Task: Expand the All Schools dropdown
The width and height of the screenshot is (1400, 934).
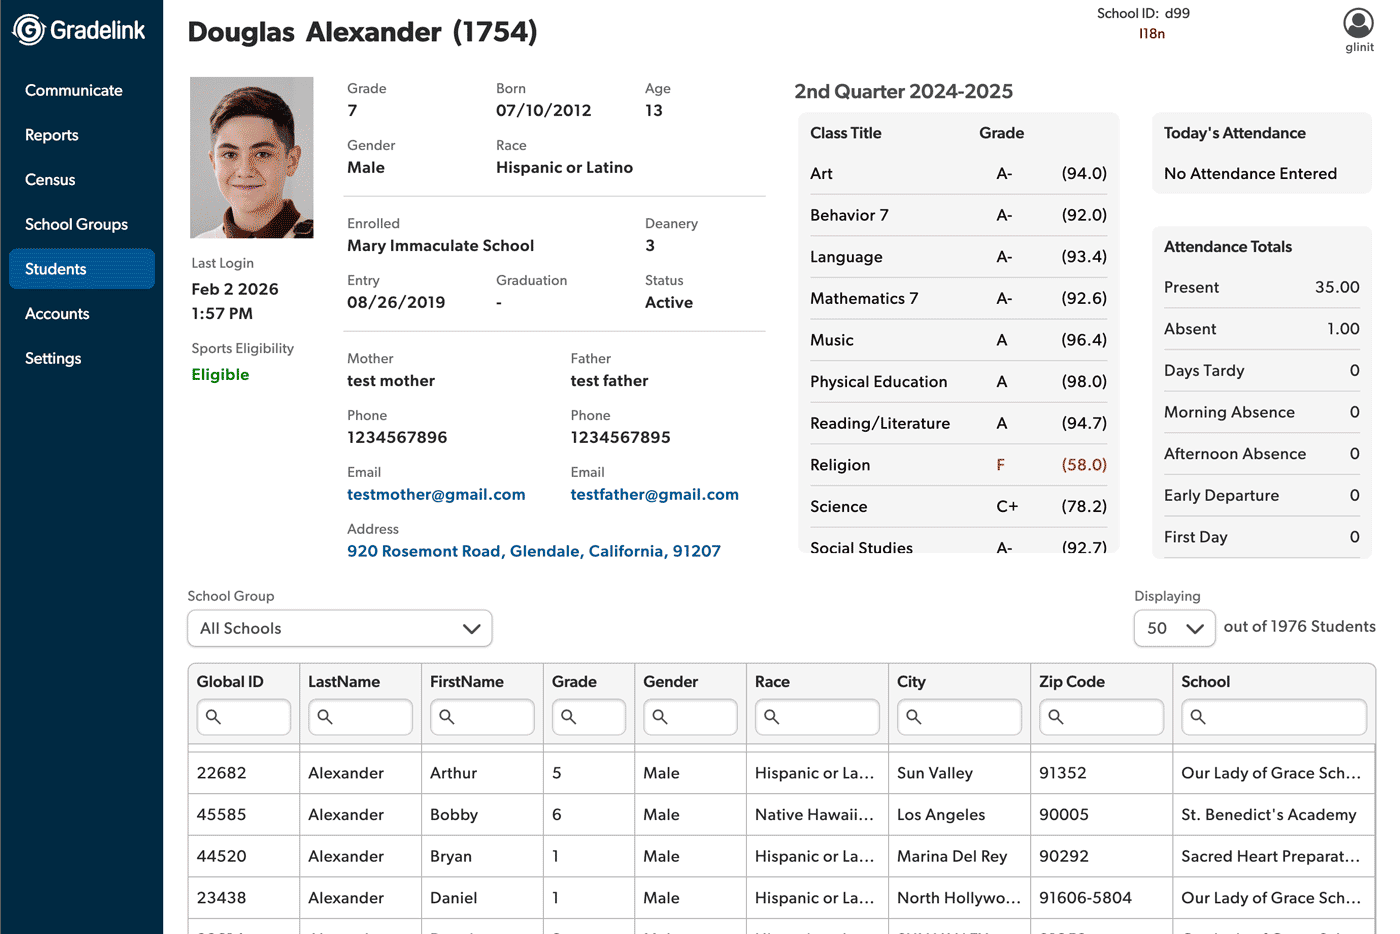Action: pyautogui.click(x=340, y=628)
